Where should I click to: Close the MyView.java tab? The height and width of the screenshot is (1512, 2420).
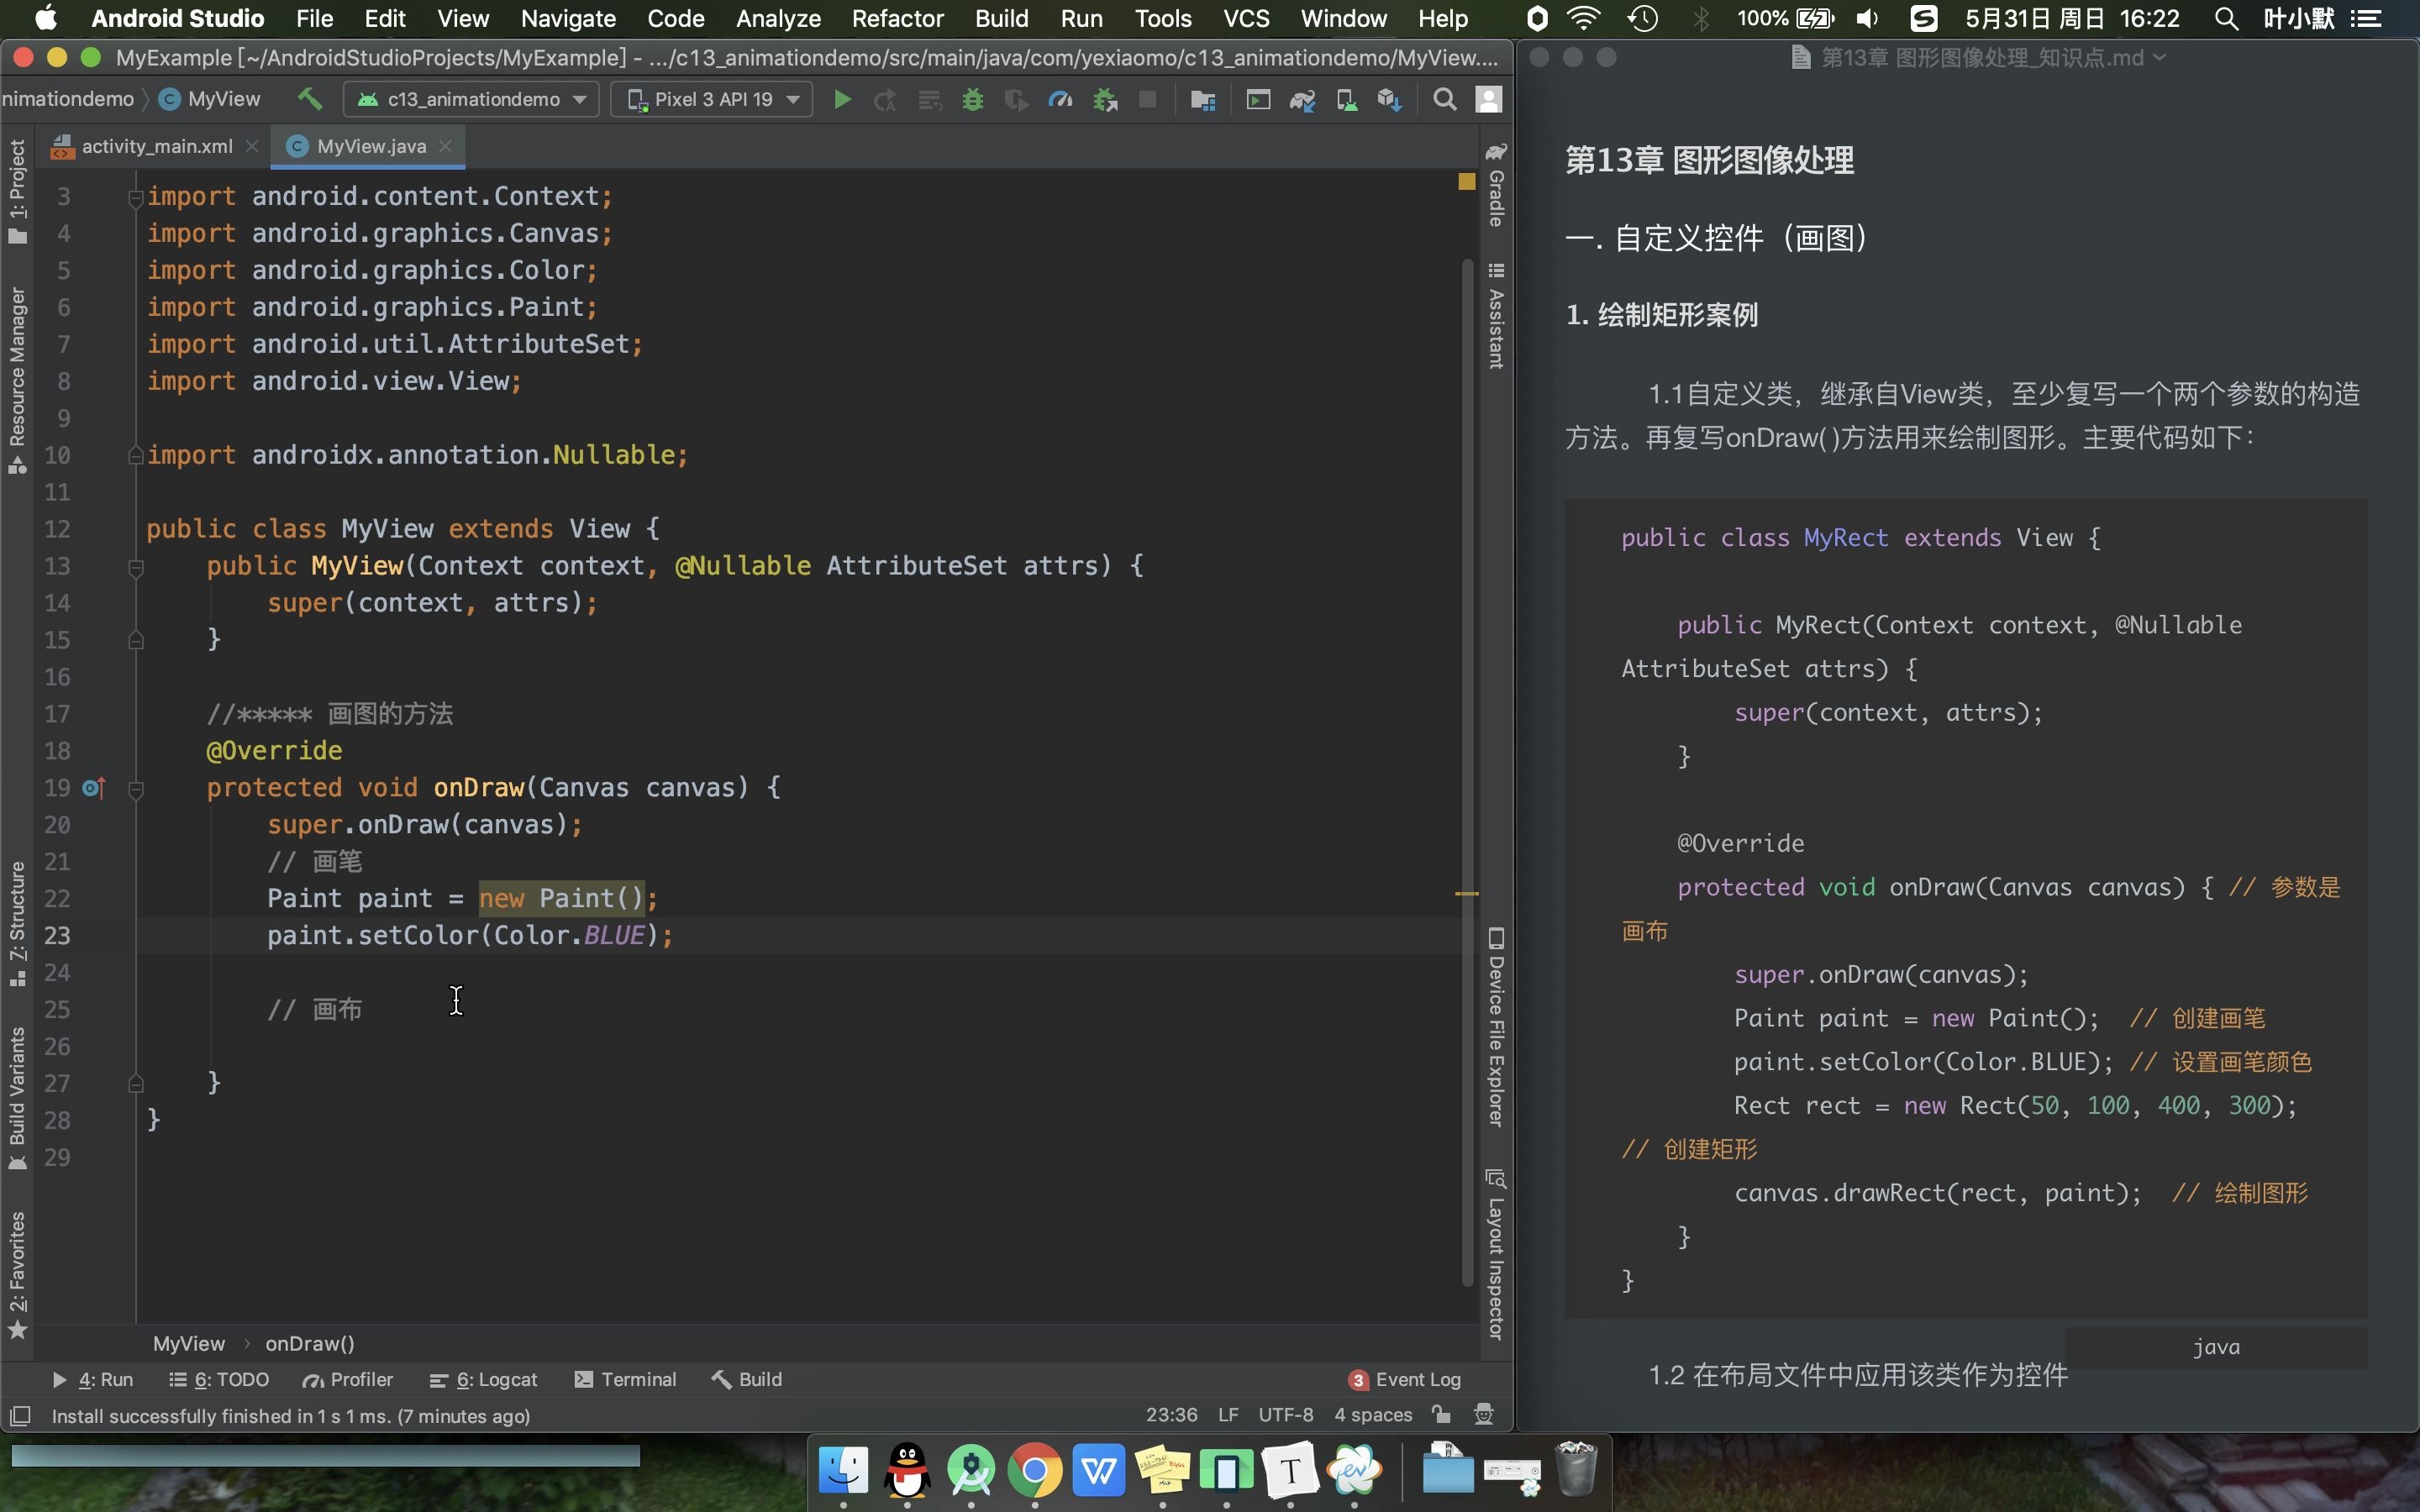(x=445, y=146)
